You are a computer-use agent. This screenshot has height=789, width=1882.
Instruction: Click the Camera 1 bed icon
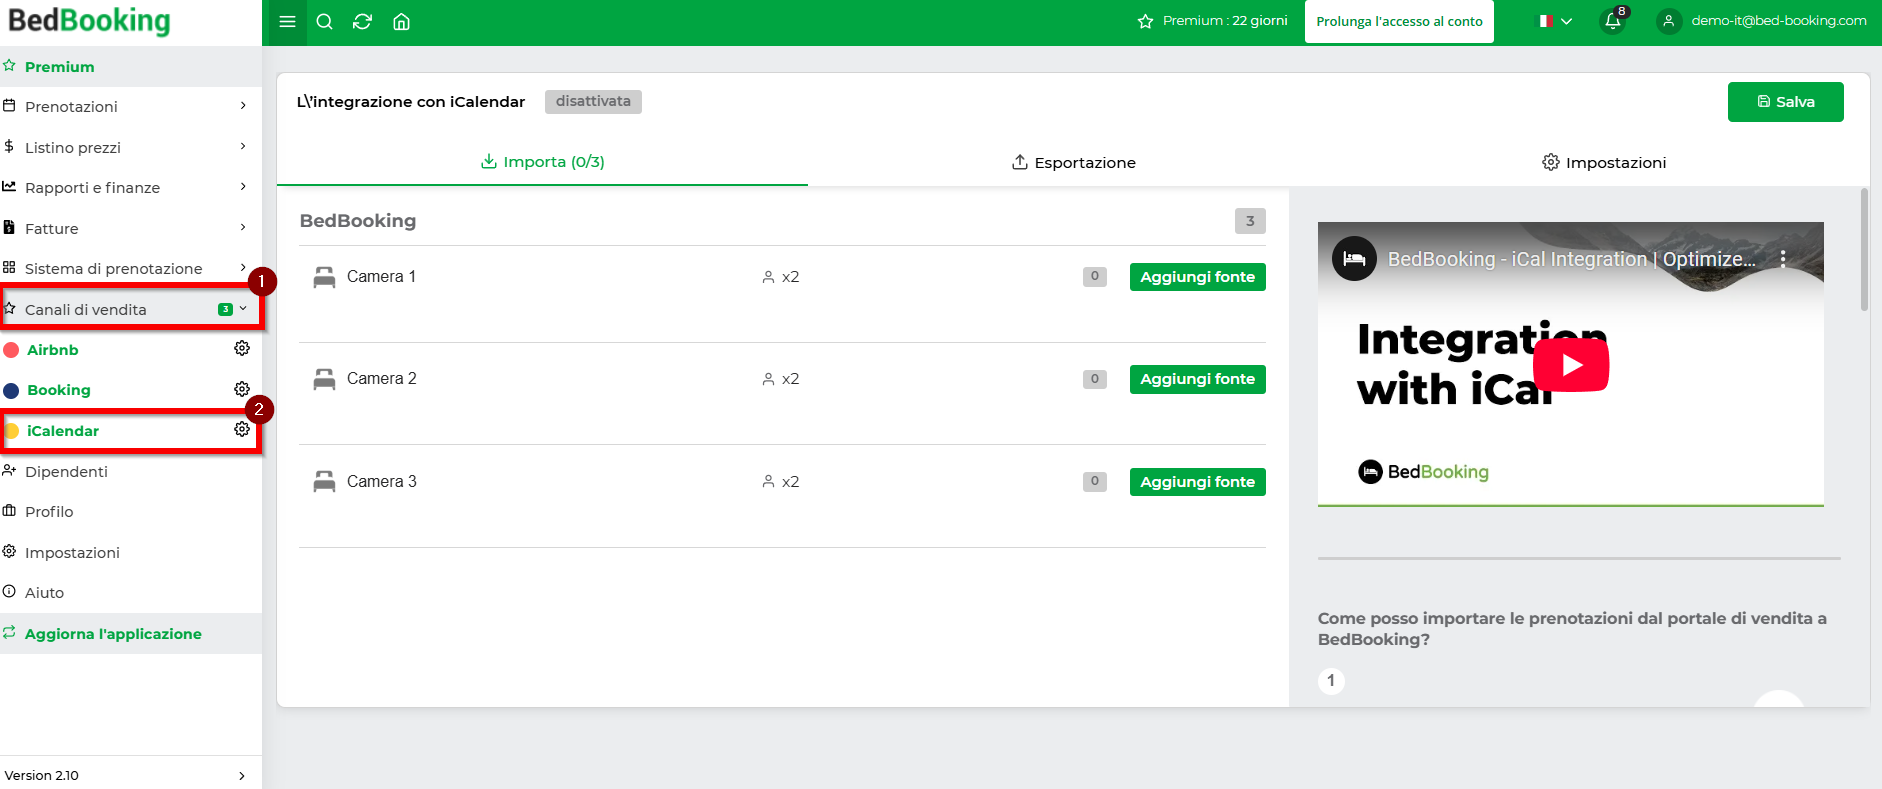point(324,277)
